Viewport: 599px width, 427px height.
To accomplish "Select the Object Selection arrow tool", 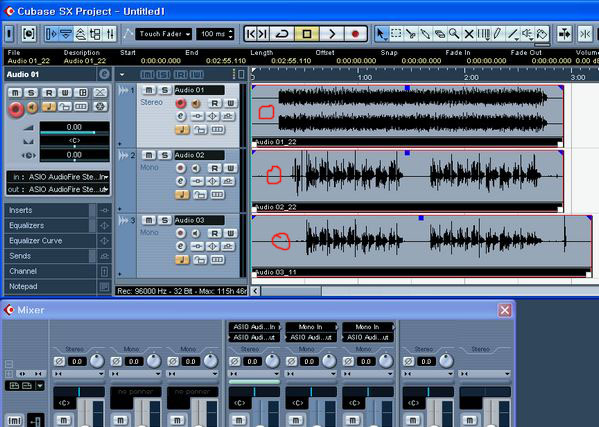I will [x=381, y=34].
